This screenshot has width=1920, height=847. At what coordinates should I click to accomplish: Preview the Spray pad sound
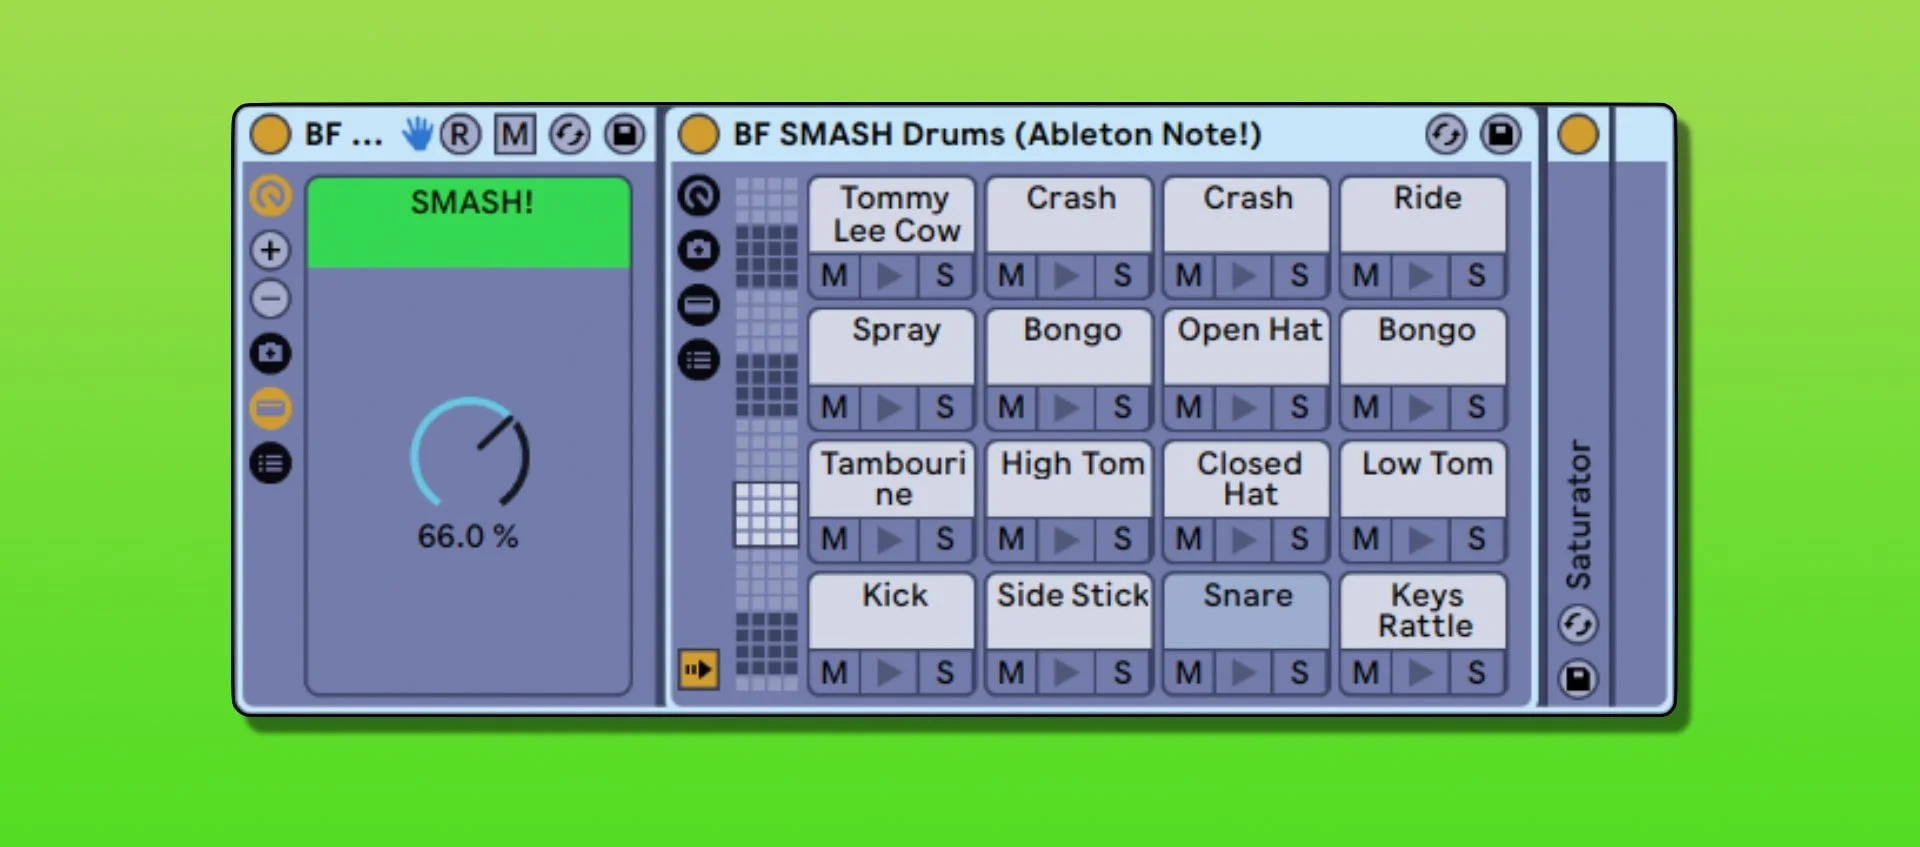(889, 408)
